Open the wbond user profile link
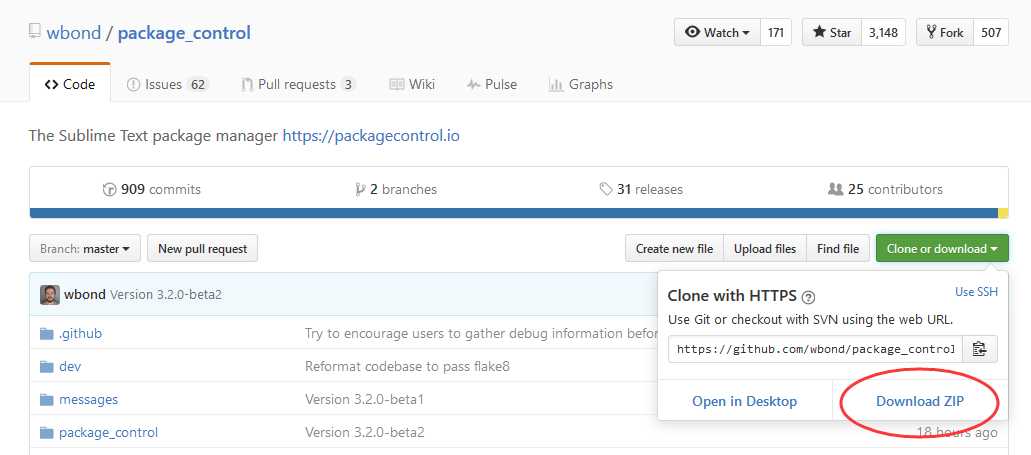Screen dimensions: 1031x455 [74, 32]
